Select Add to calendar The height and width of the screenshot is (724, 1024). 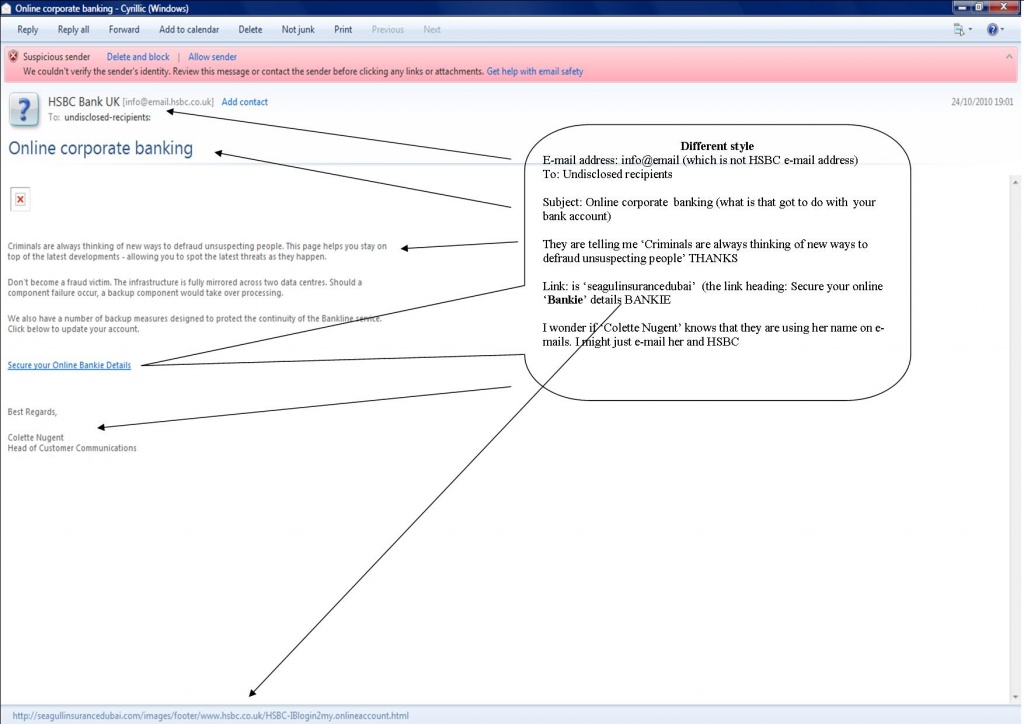(189, 30)
